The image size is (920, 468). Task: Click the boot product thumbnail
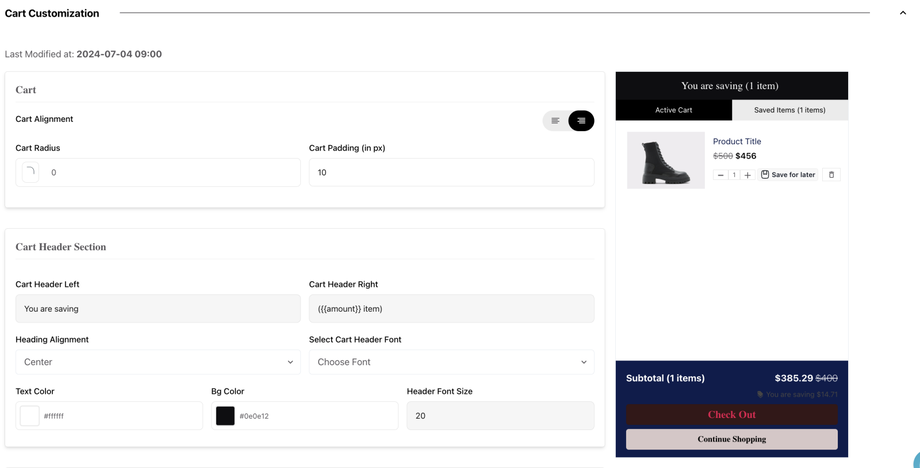[665, 160]
